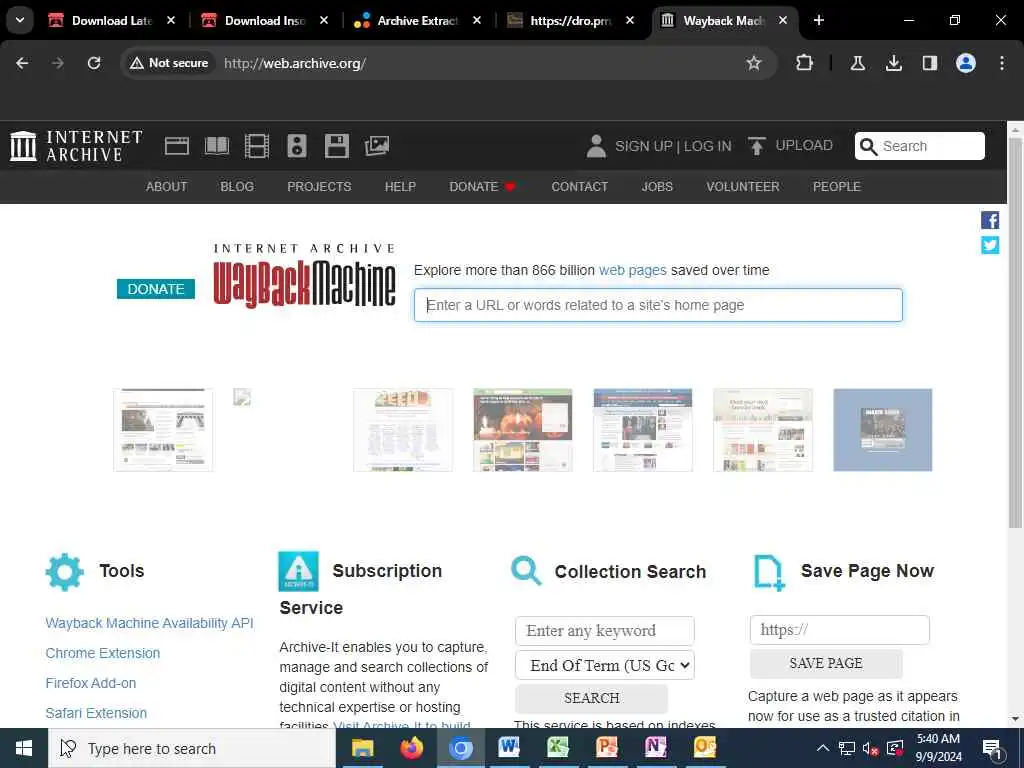Image resolution: width=1024 pixels, height=768 pixels.
Task: Open the JOBS menu item
Action: click(657, 187)
